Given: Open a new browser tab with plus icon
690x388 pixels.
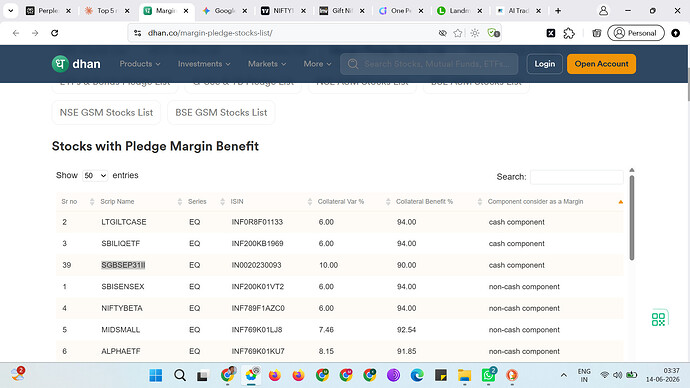Looking at the screenshot, I should [558, 11].
